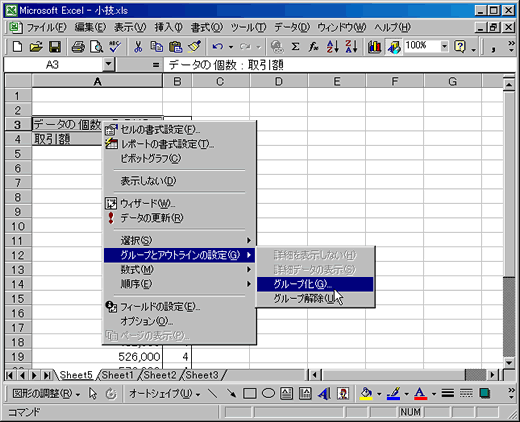The width and height of the screenshot is (520, 422).
Task: Choose セルの書式設定 from context menu
Action: (x=180, y=129)
